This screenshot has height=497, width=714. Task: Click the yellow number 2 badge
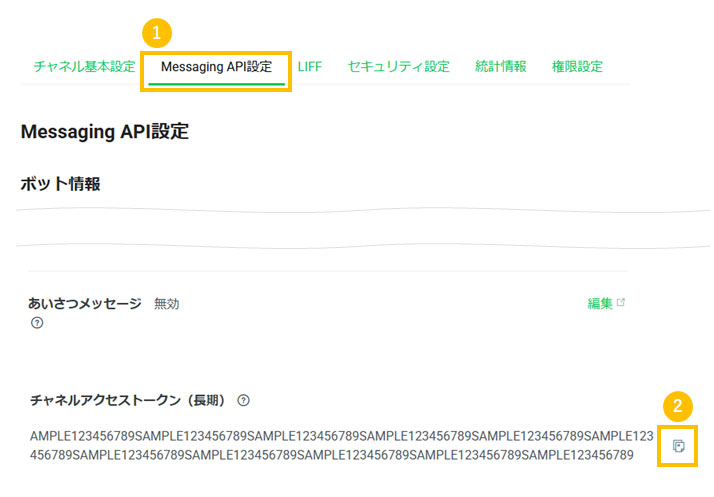pyautogui.click(x=677, y=406)
